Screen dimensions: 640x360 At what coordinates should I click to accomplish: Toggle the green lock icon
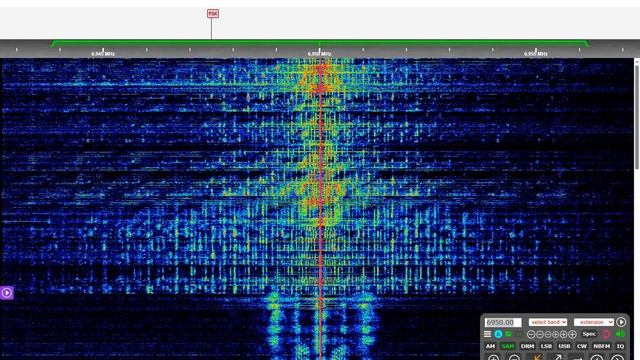point(509,333)
